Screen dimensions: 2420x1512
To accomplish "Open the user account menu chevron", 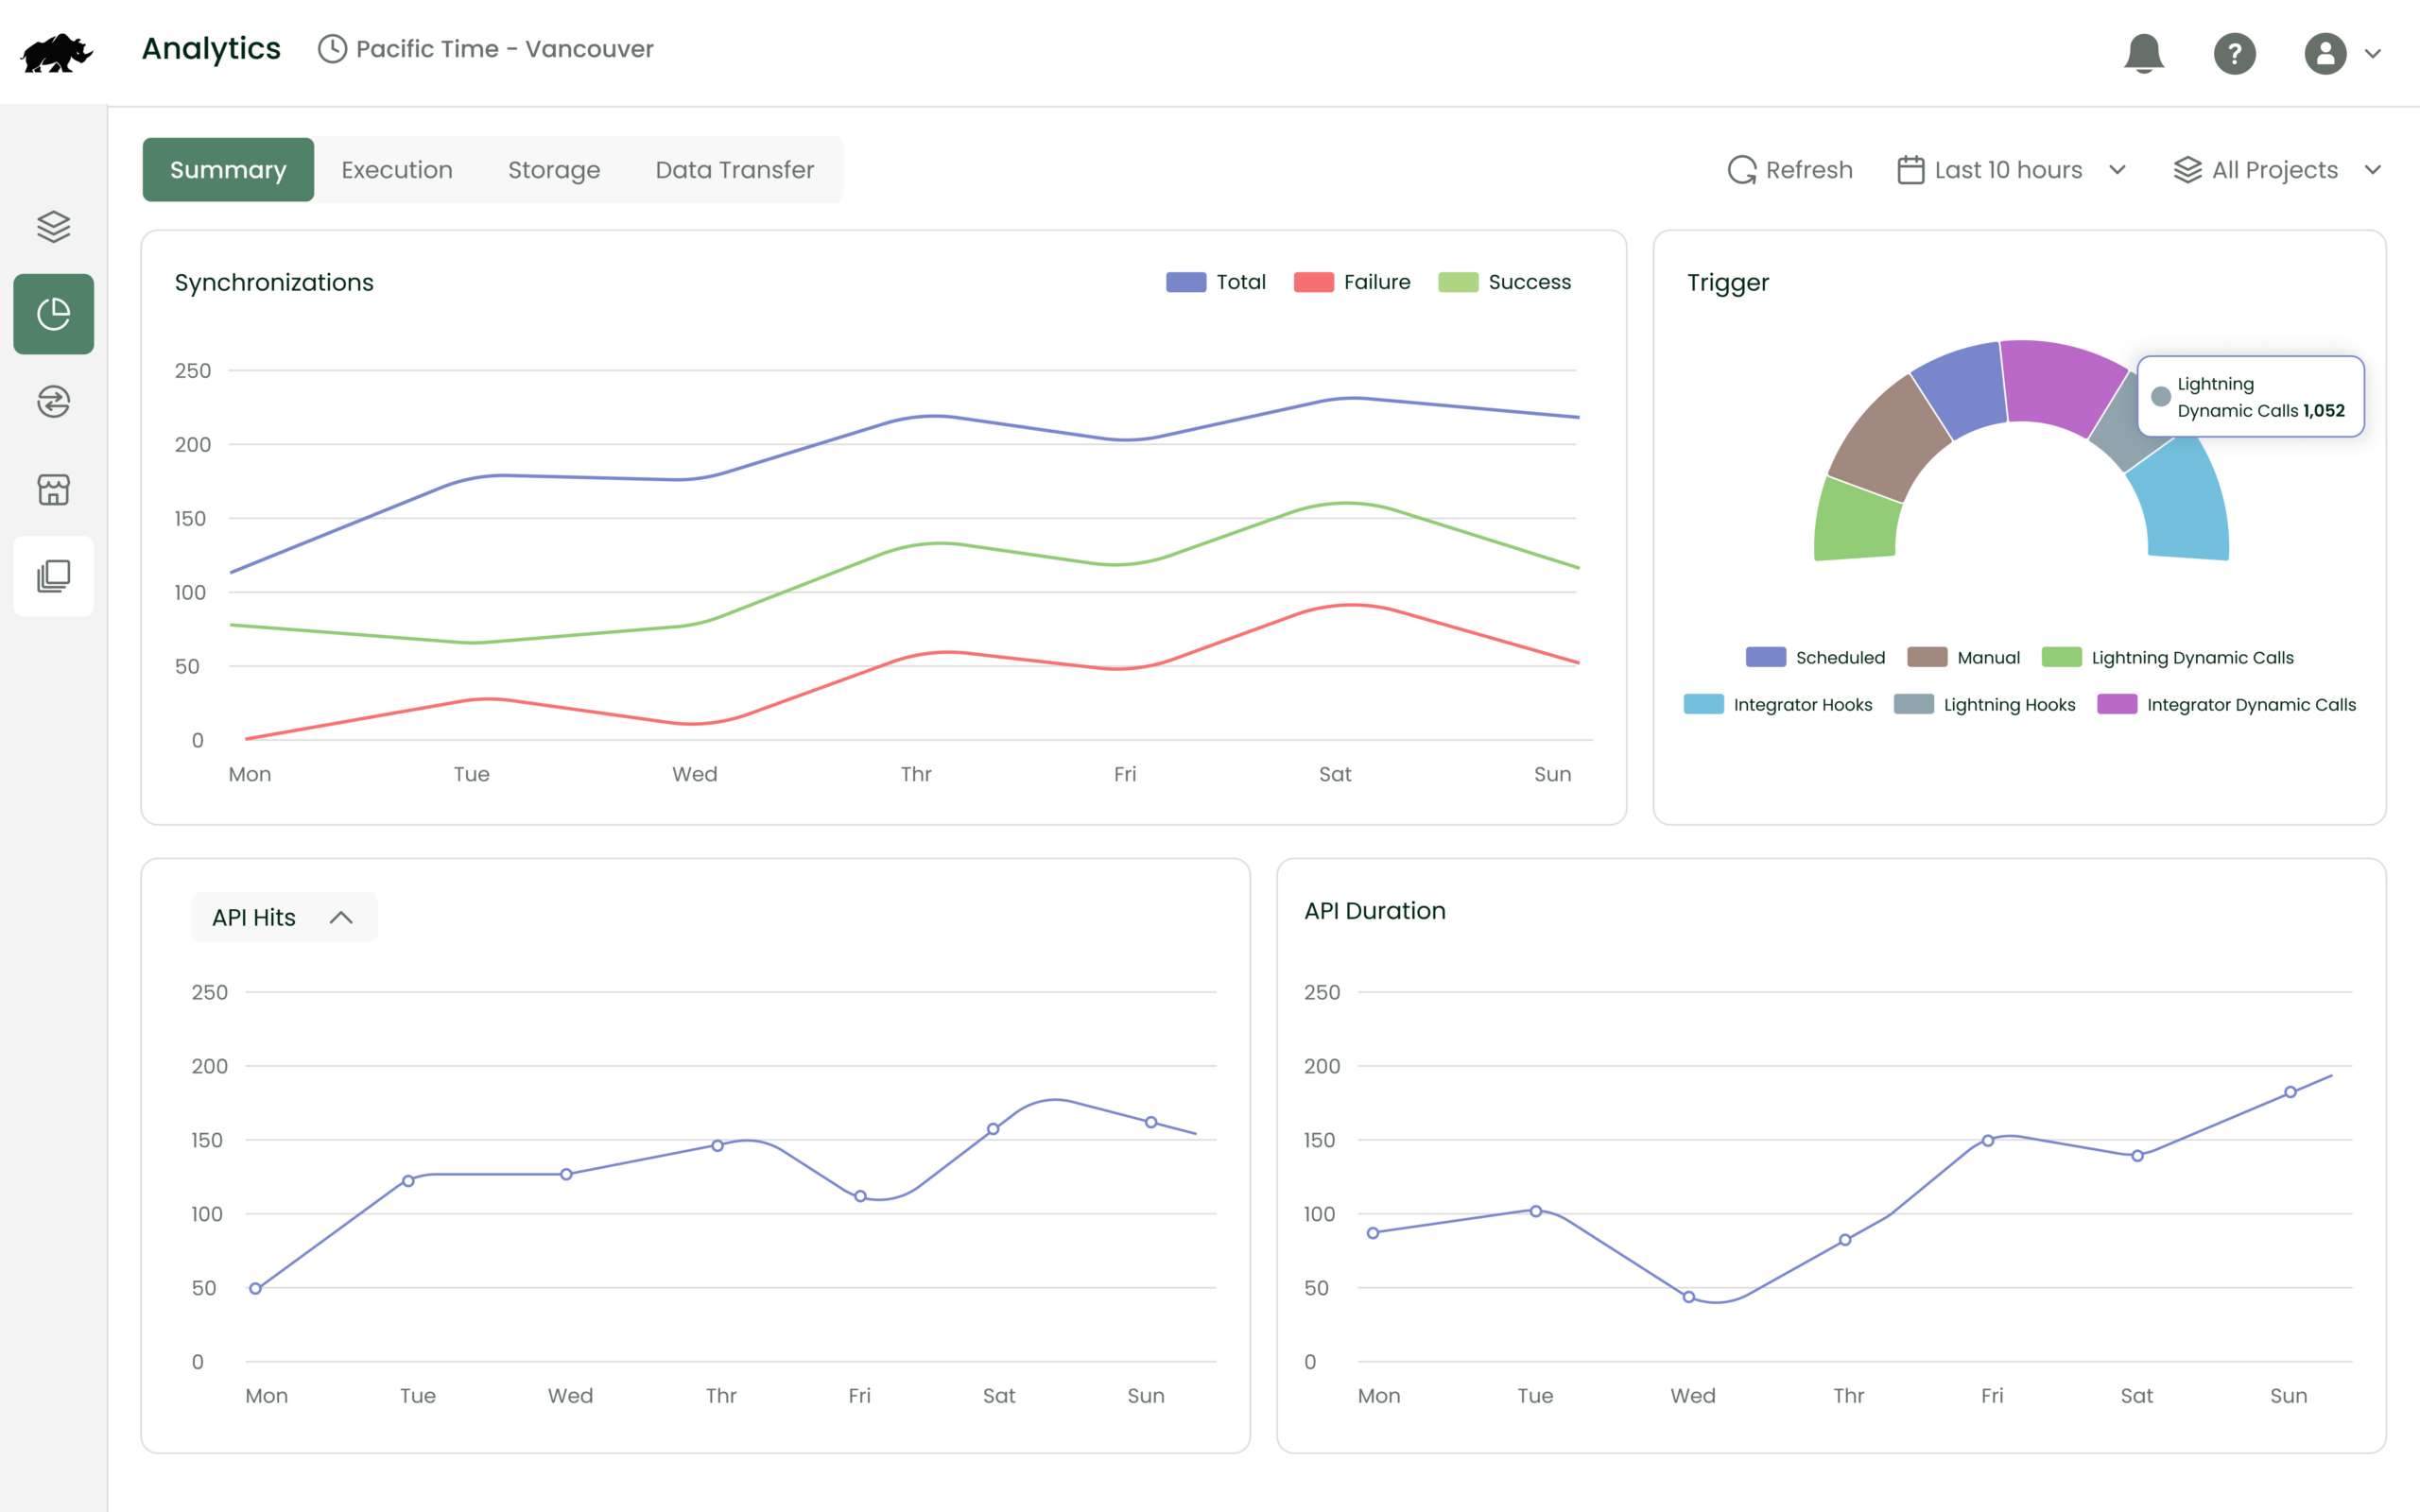I will 2373,53.
